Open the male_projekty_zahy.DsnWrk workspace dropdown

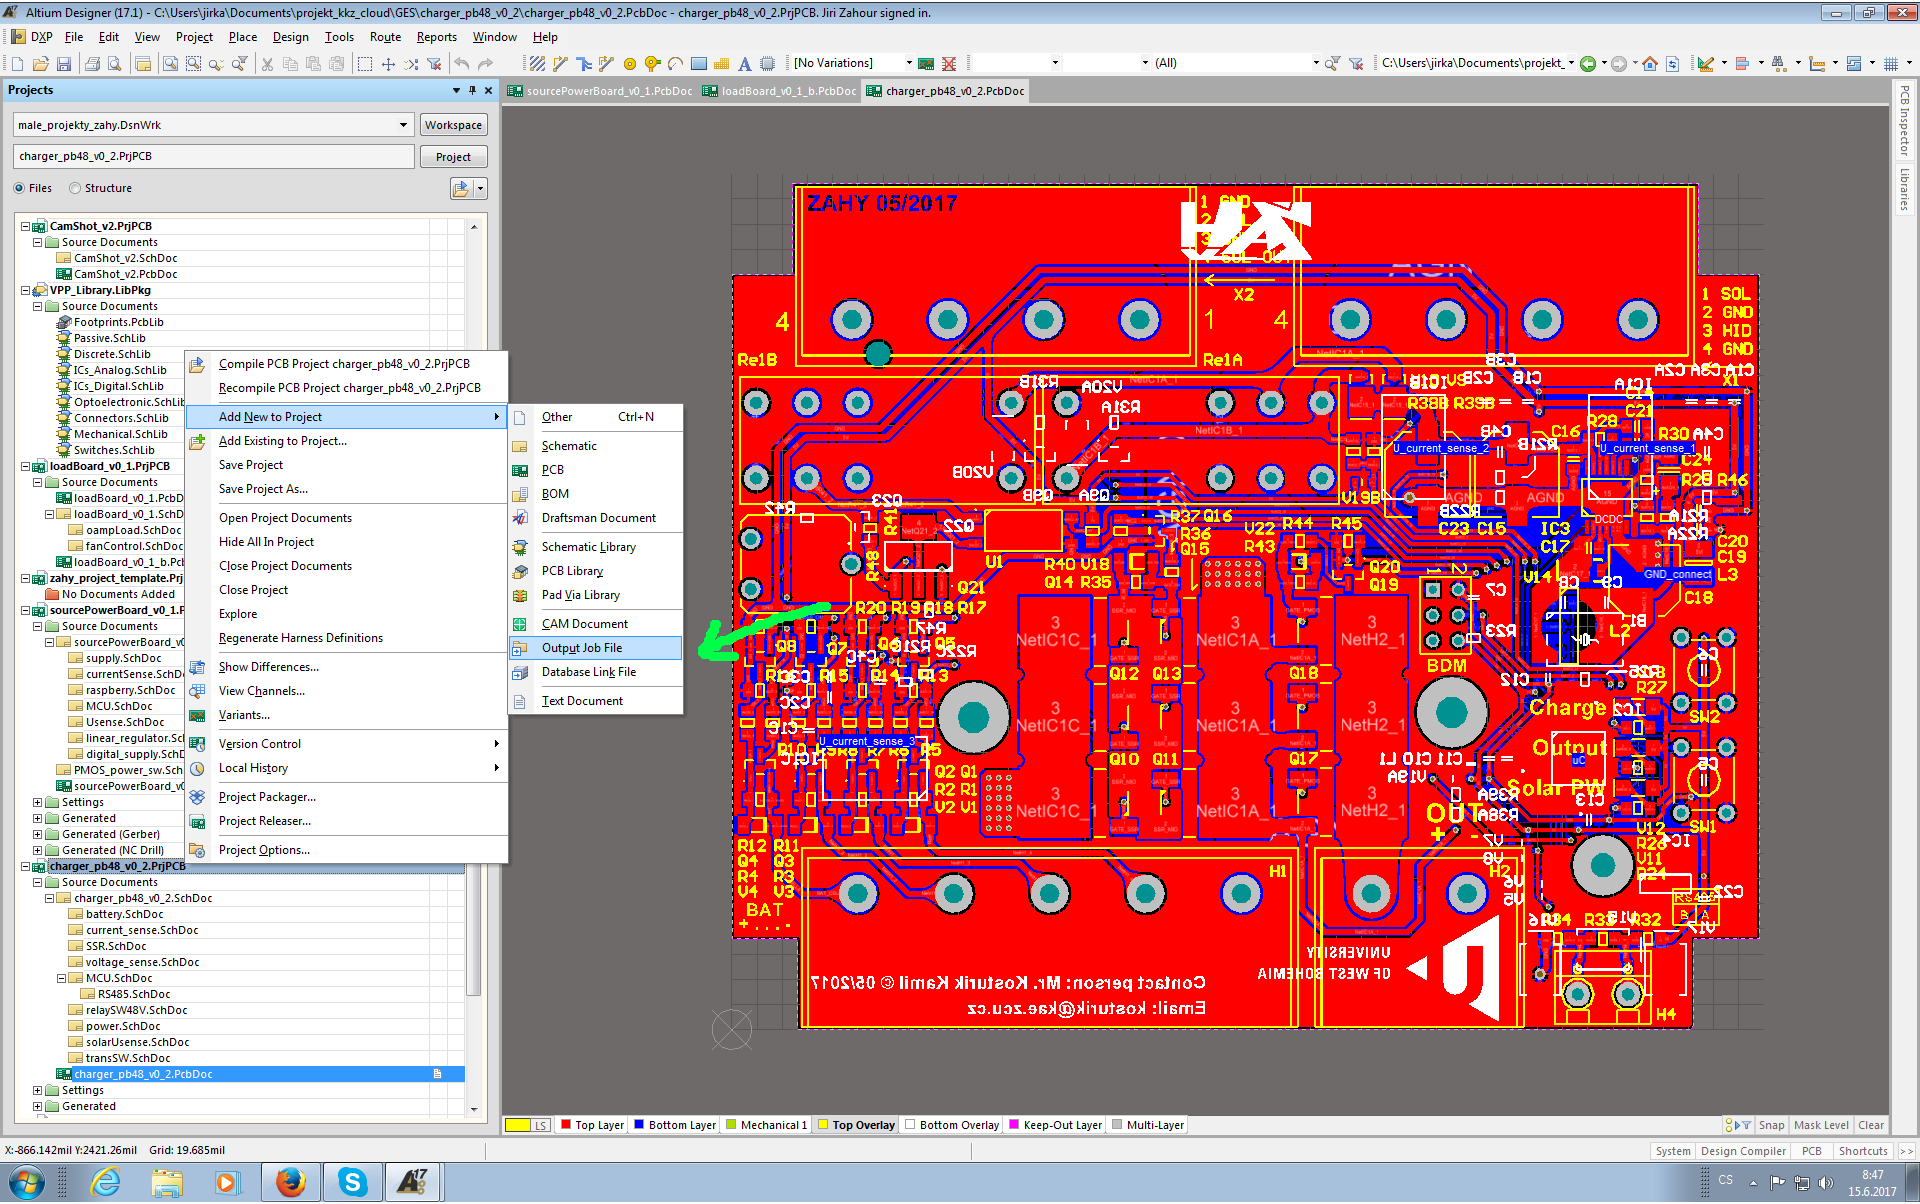[403, 125]
